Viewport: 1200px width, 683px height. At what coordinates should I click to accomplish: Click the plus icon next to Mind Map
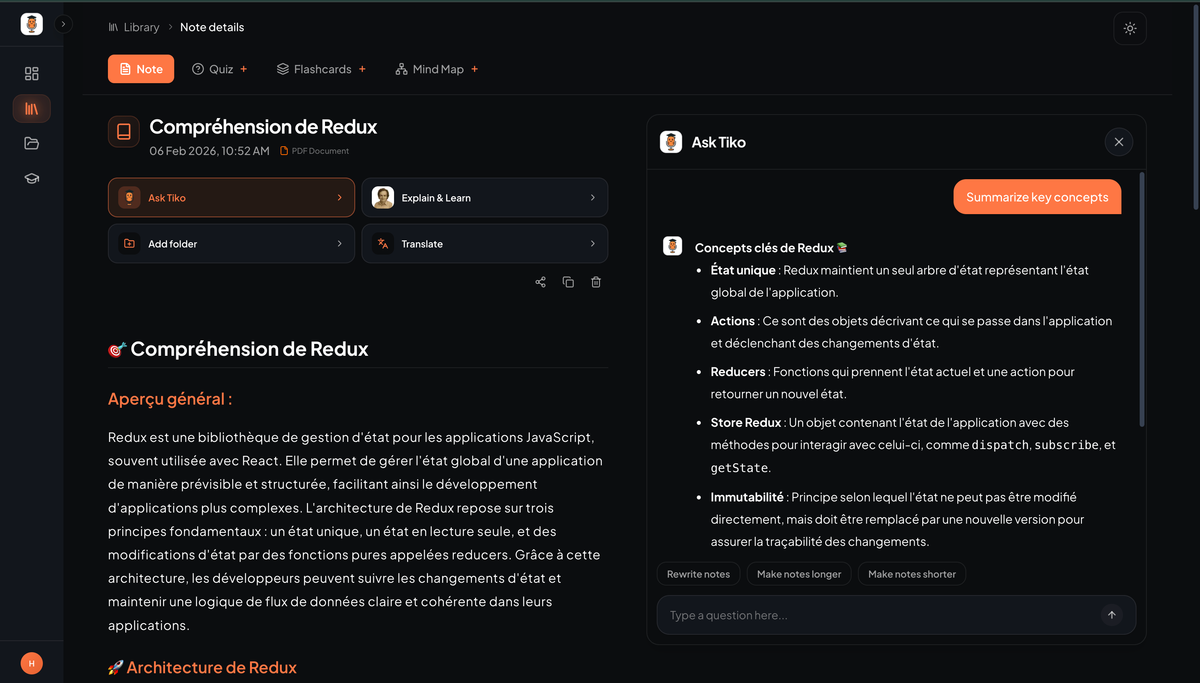(x=475, y=69)
